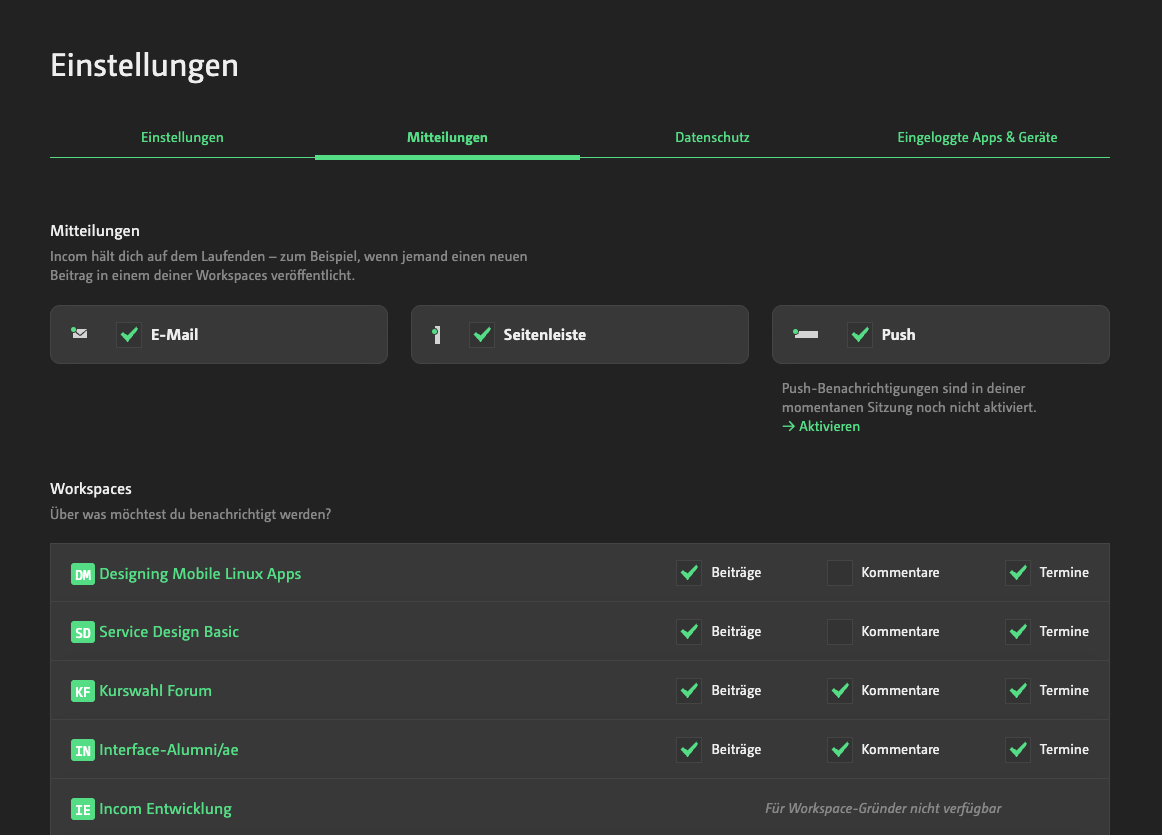Click the Aktivieren push link
The image size is (1162, 835).
coord(821,426)
